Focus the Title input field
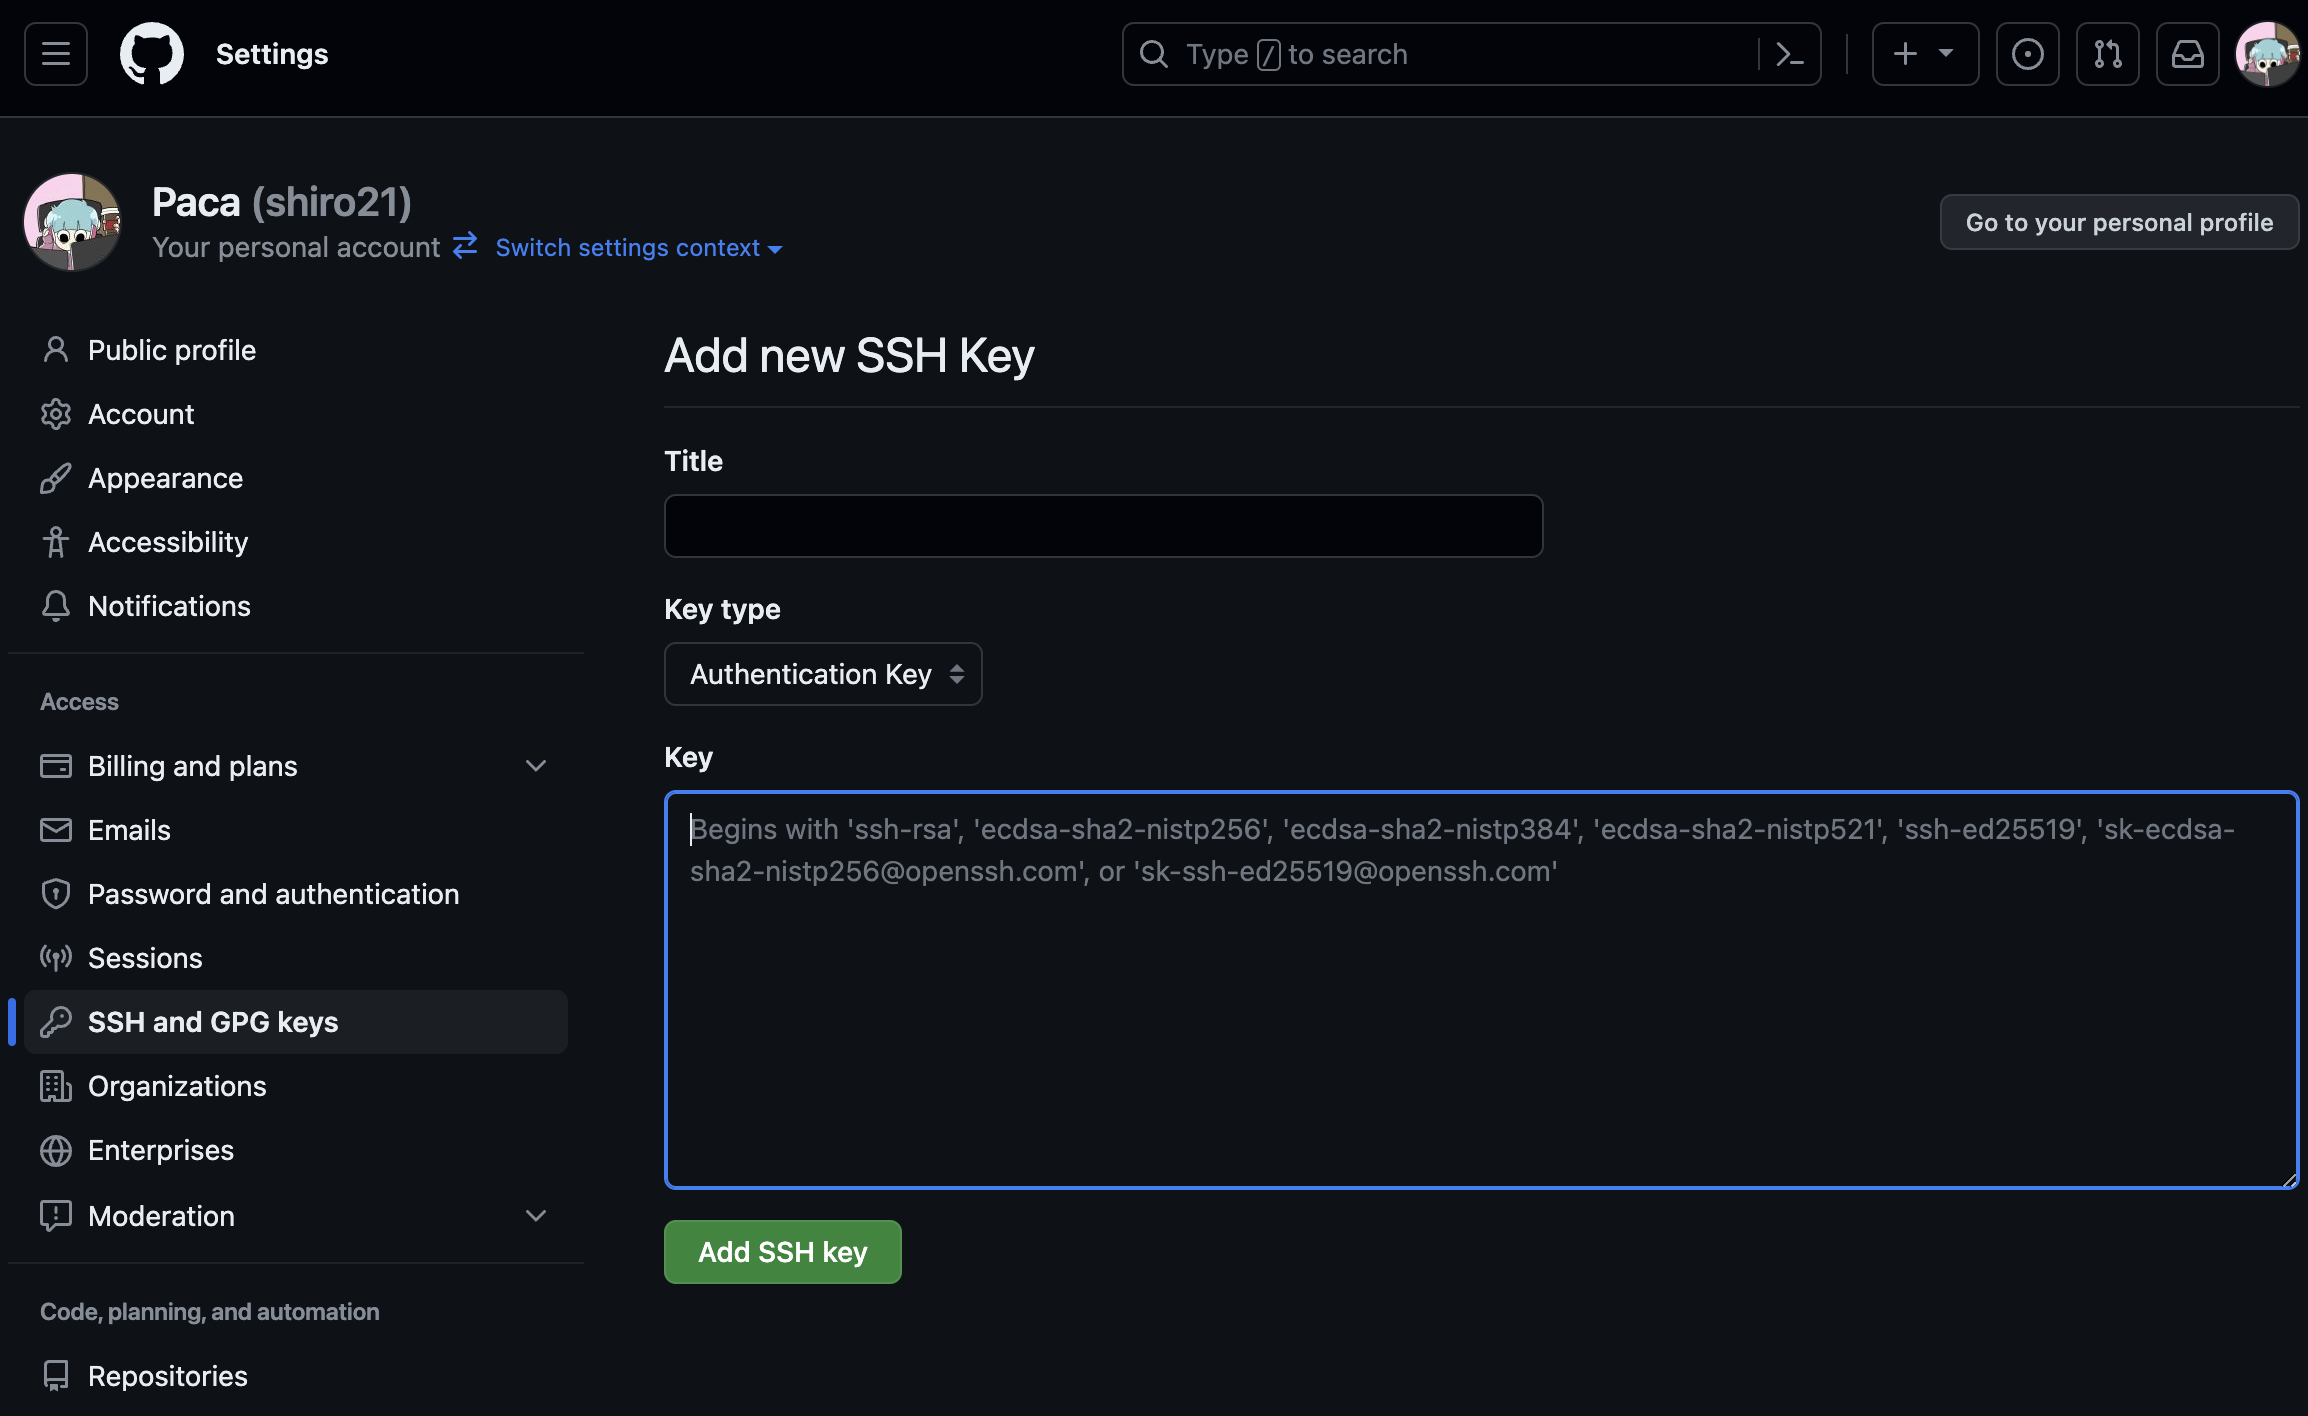This screenshot has width=2308, height=1416. click(x=1103, y=526)
